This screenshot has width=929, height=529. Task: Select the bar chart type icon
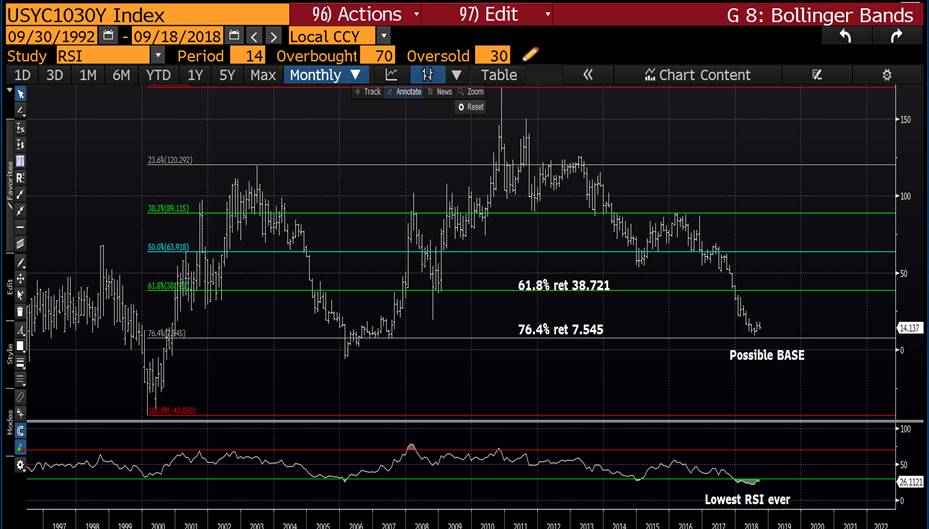[427, 75]
